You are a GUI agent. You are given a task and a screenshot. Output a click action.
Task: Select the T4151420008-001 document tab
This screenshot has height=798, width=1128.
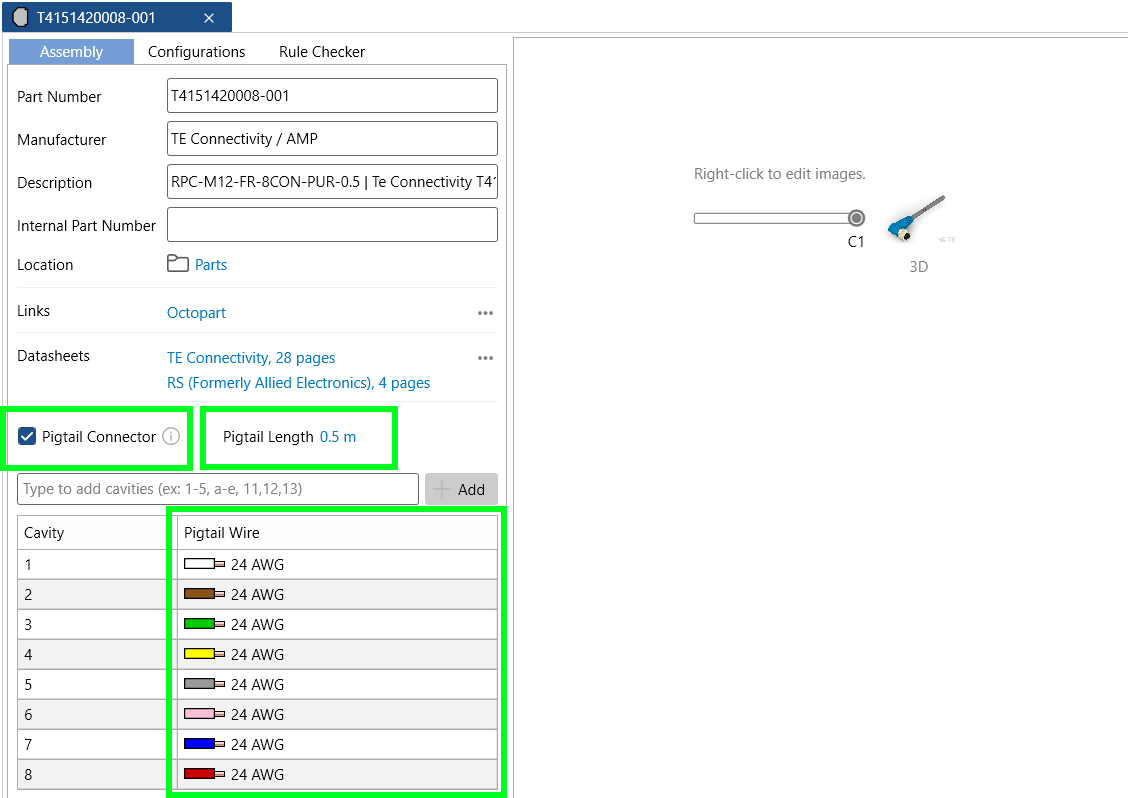(x=117, y=17)
